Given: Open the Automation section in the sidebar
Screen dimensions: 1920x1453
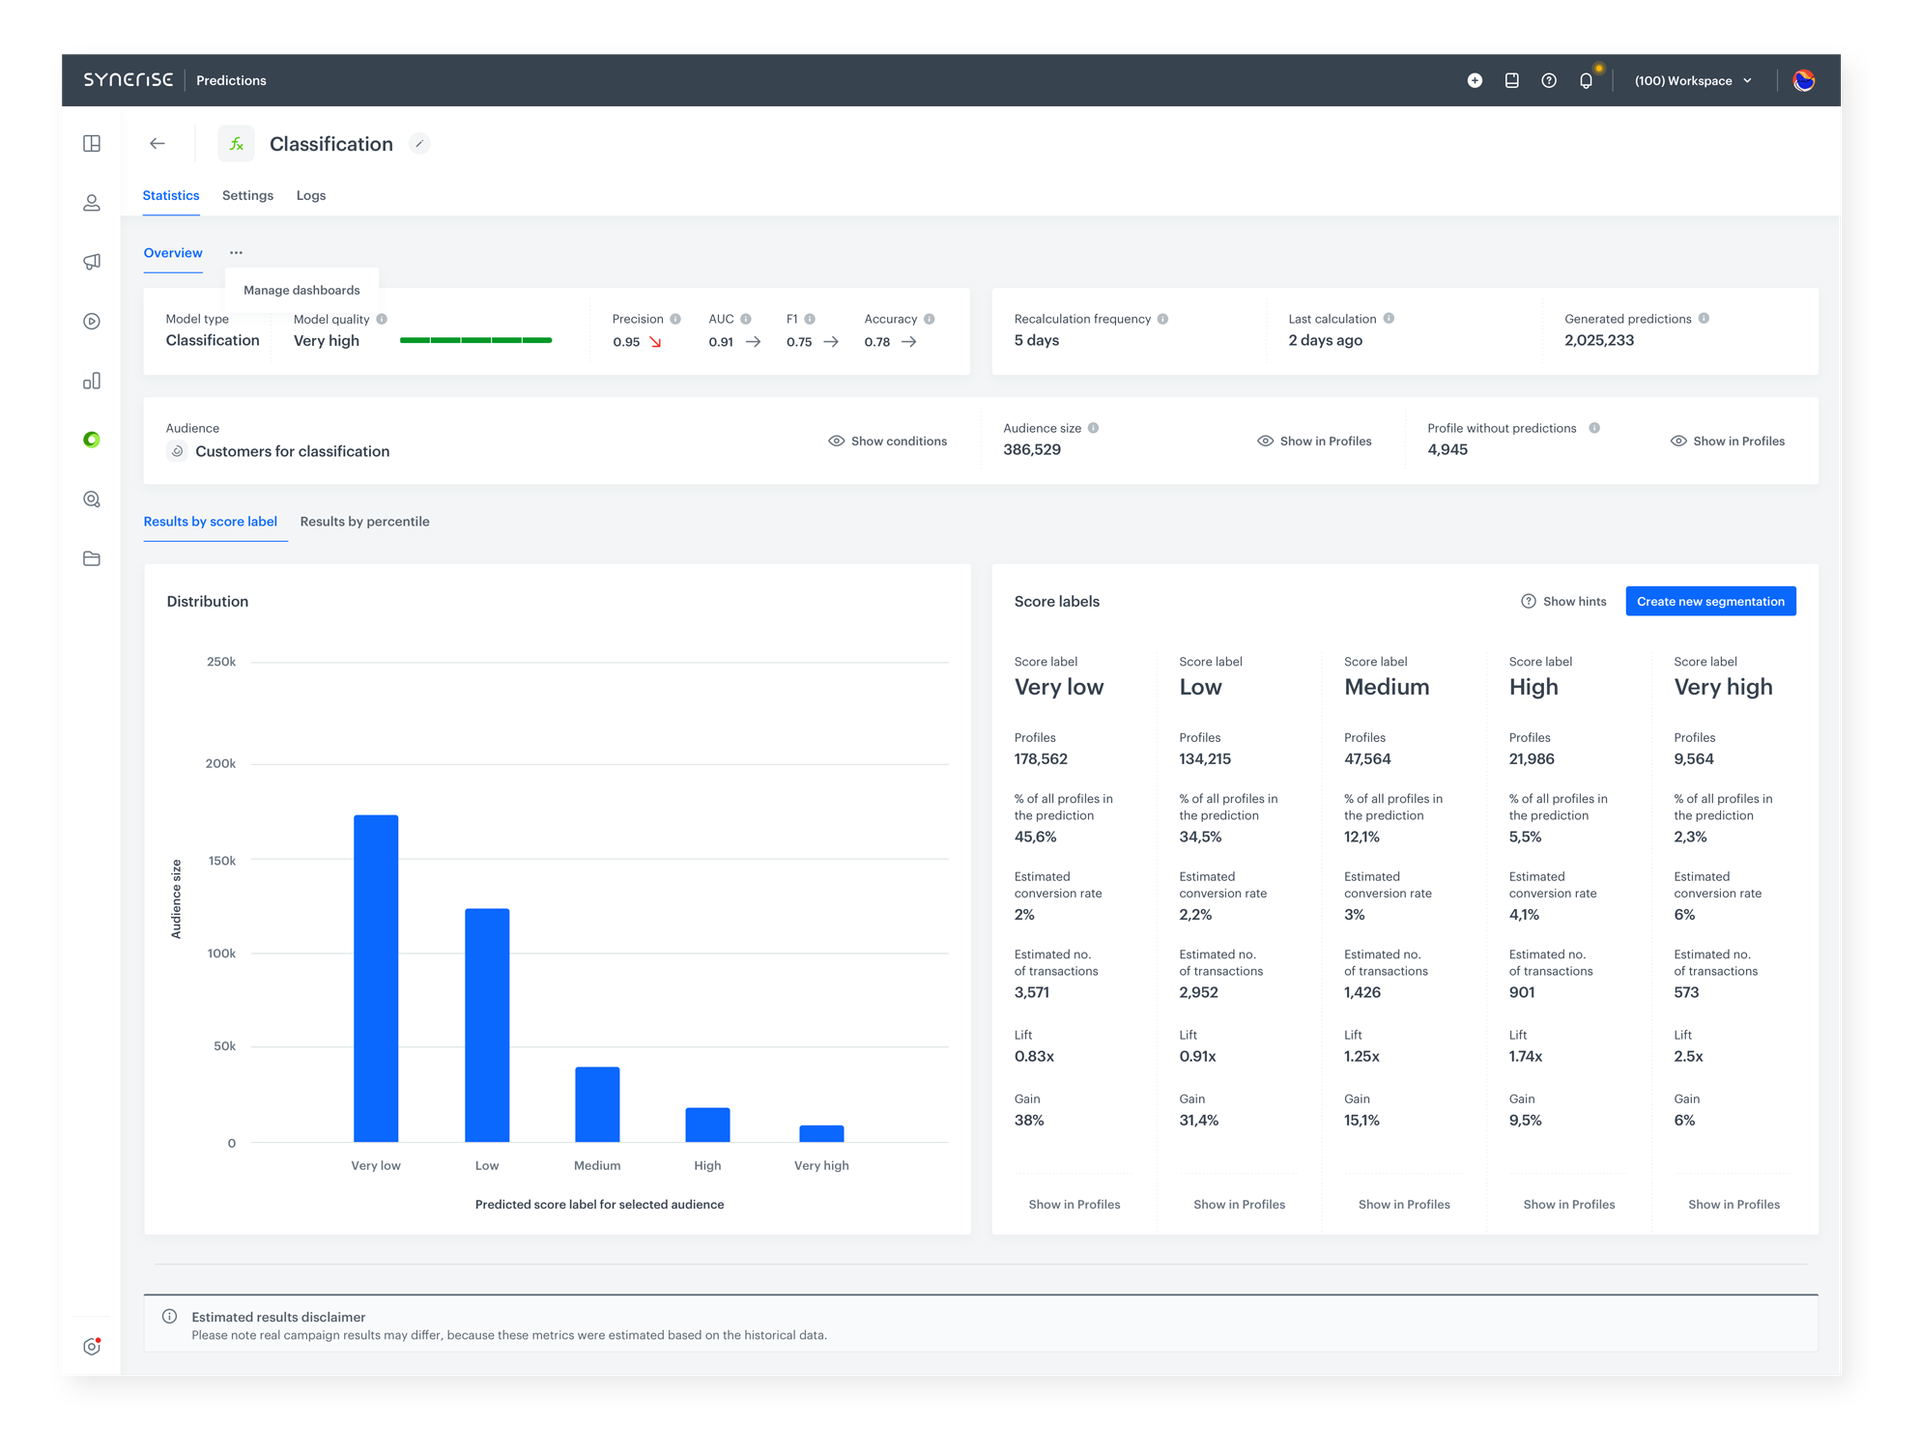Looking at the screenshot, I should click(91, 321).
